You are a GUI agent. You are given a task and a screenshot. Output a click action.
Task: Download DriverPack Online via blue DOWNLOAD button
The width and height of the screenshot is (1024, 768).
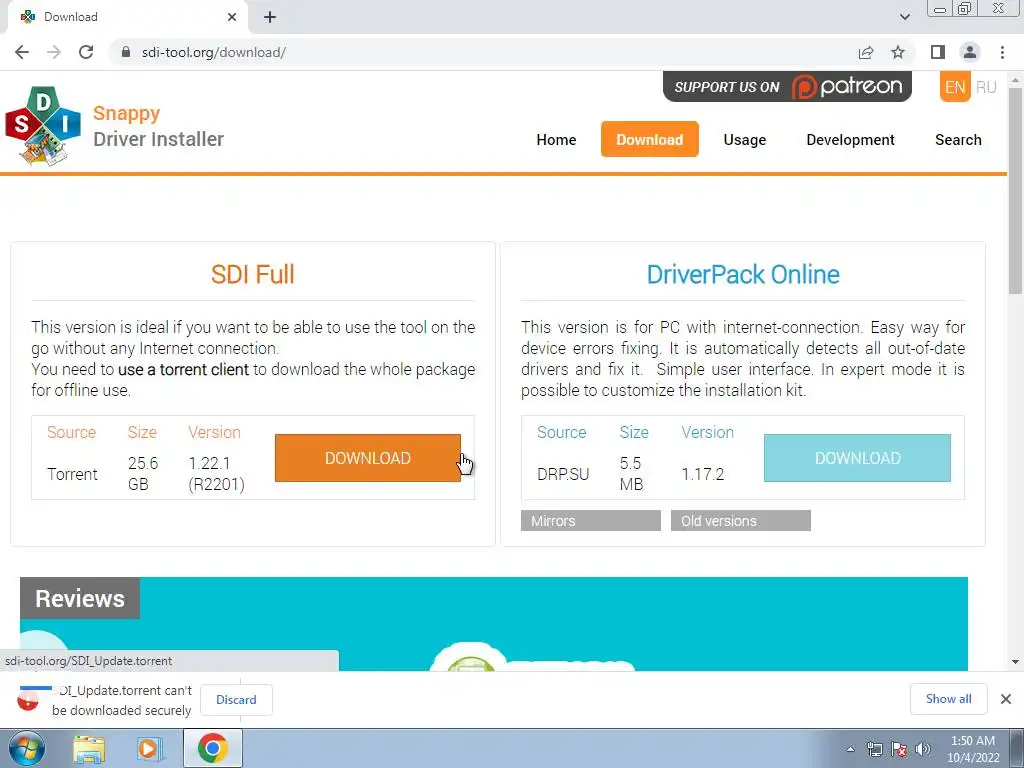tap(857, 458)
